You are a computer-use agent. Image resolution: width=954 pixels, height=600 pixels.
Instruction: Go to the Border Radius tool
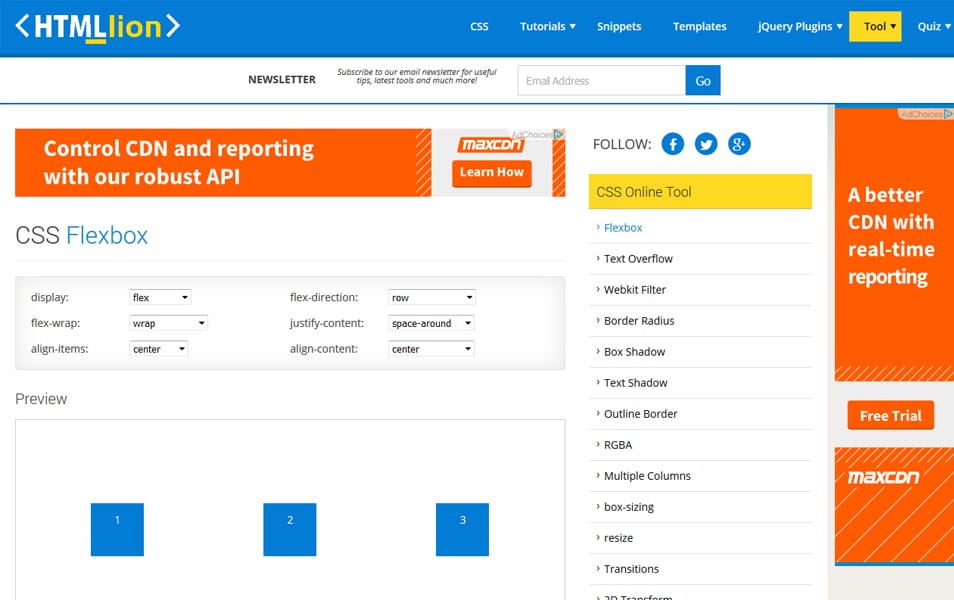coord(639,321)
